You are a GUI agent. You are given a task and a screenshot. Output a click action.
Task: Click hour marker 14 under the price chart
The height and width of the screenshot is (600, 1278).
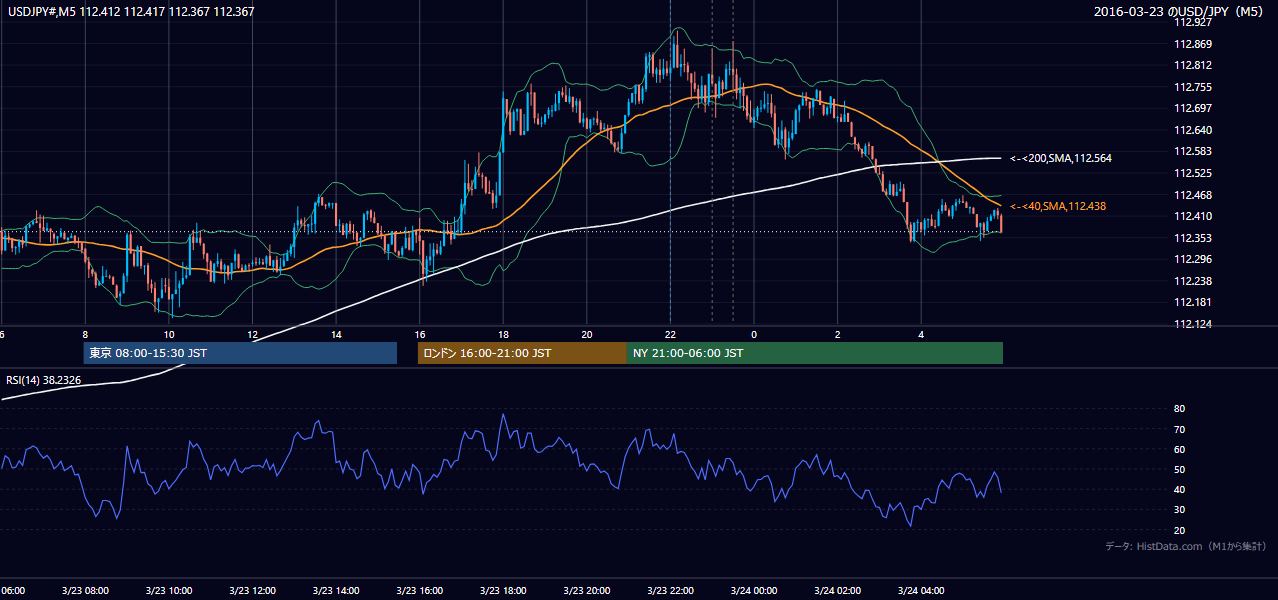[x=336, y=334]
